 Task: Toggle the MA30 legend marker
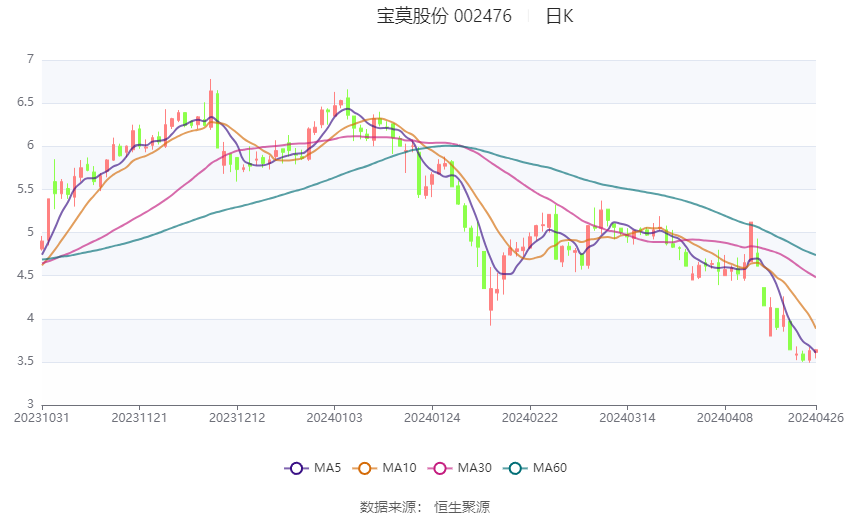440,468
